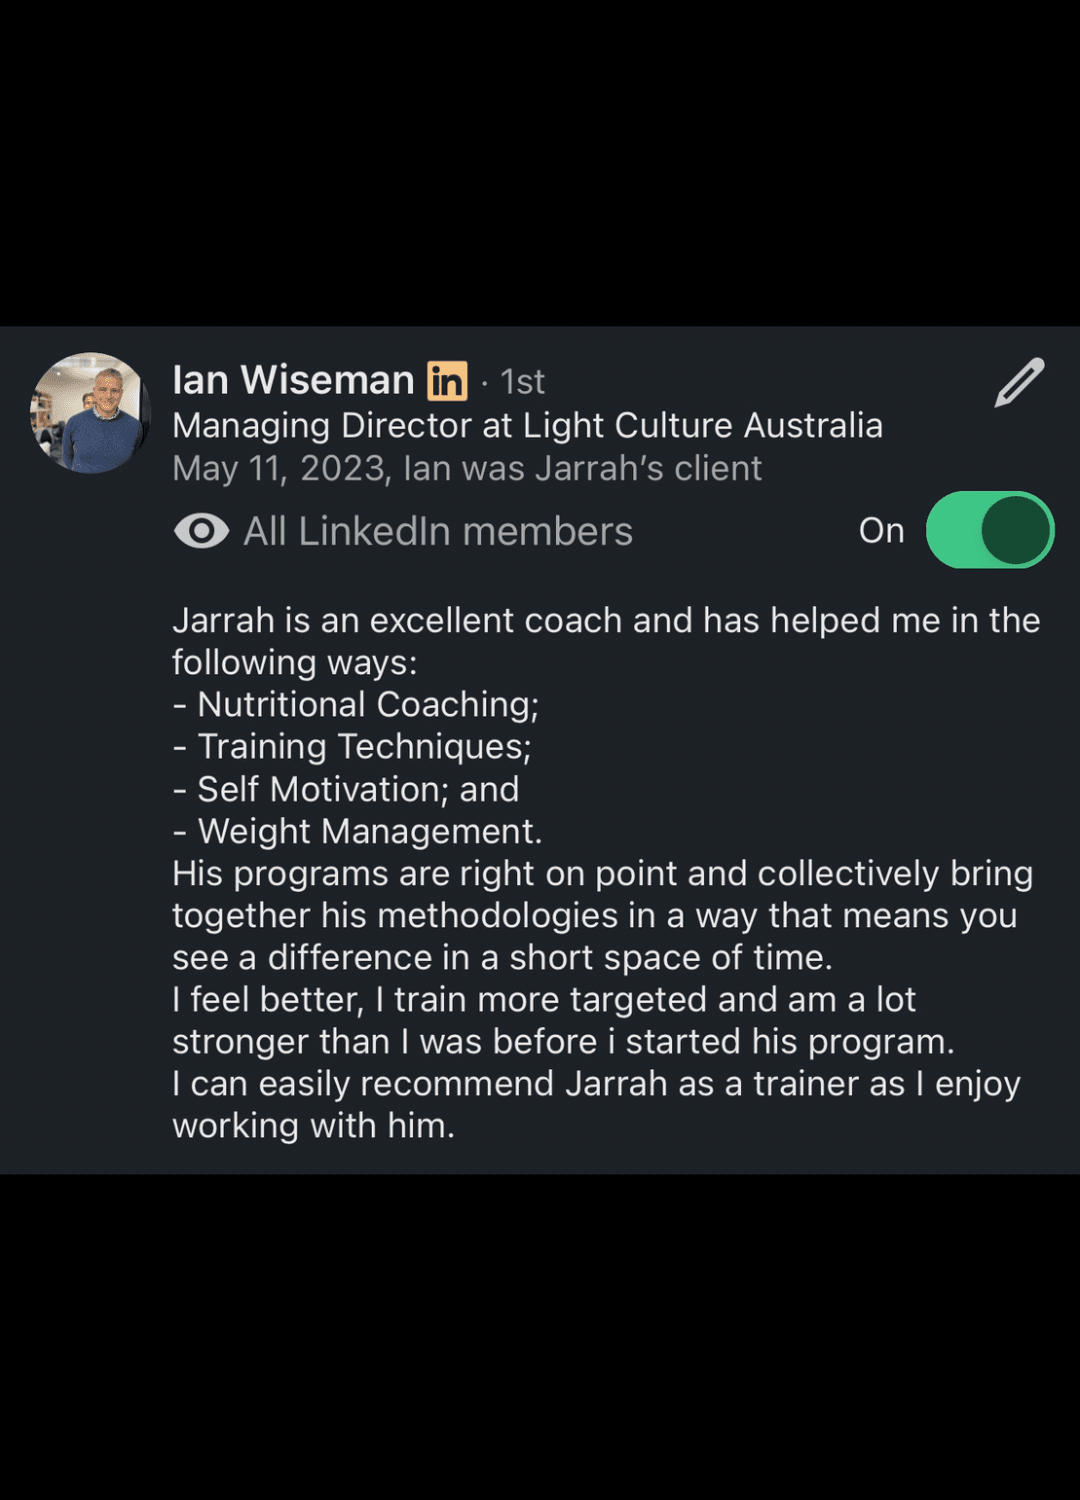Click the LinkedIn Premium badge icon
This screenshot has width=1080, height=1500.
coord(447,381)
